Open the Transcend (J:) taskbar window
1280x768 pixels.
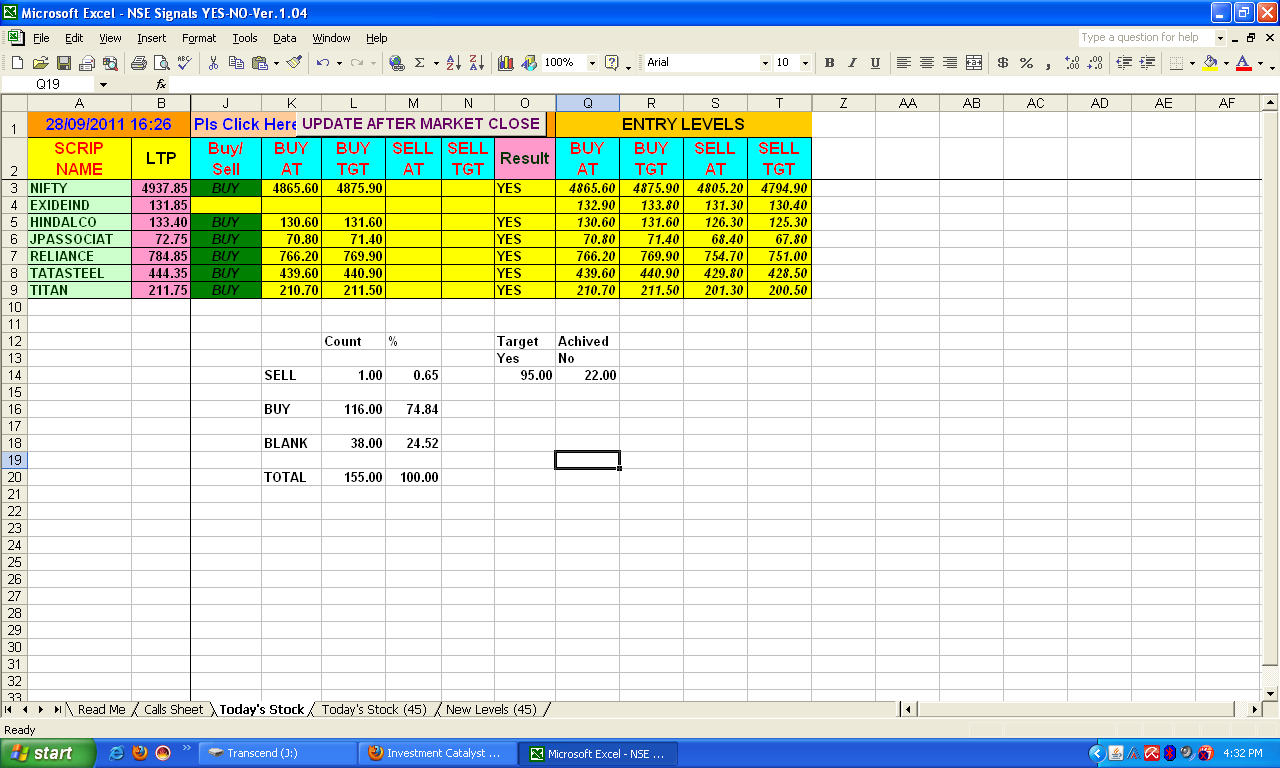pos(278,753)
